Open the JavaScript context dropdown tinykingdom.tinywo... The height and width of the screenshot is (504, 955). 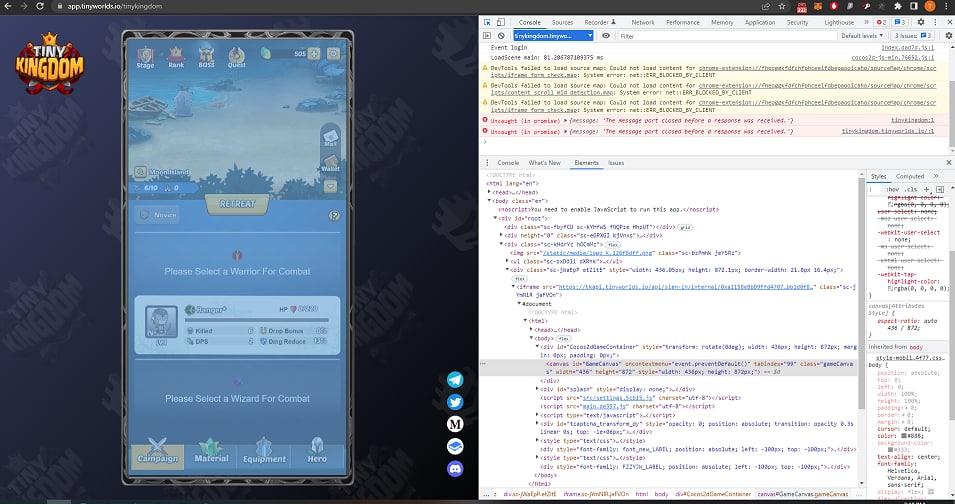[553, 36]
